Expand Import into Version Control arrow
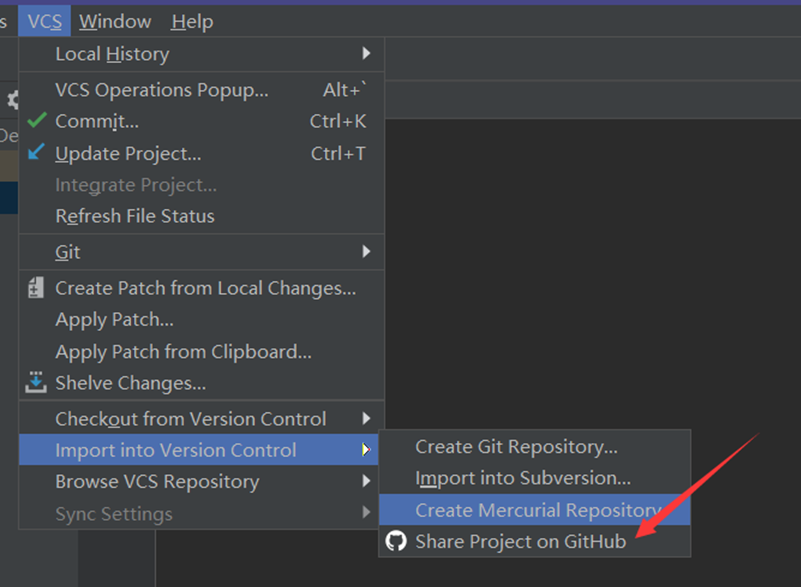The width and height of the screenshot is (801, 587). [366, 450]
